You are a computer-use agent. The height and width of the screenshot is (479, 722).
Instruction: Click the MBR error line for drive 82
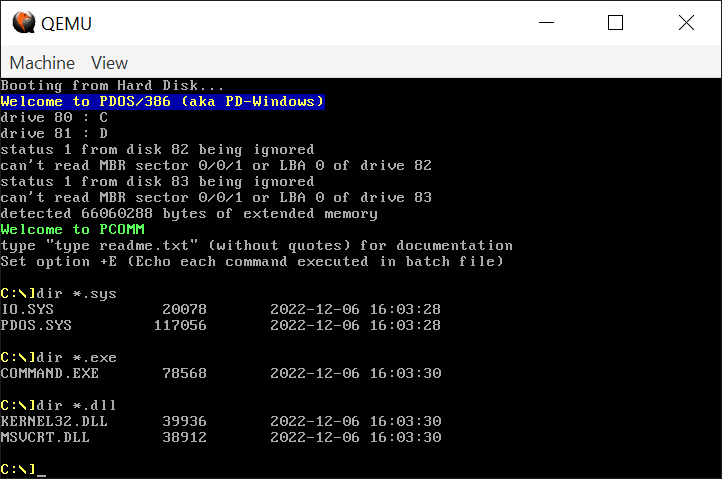216,165
